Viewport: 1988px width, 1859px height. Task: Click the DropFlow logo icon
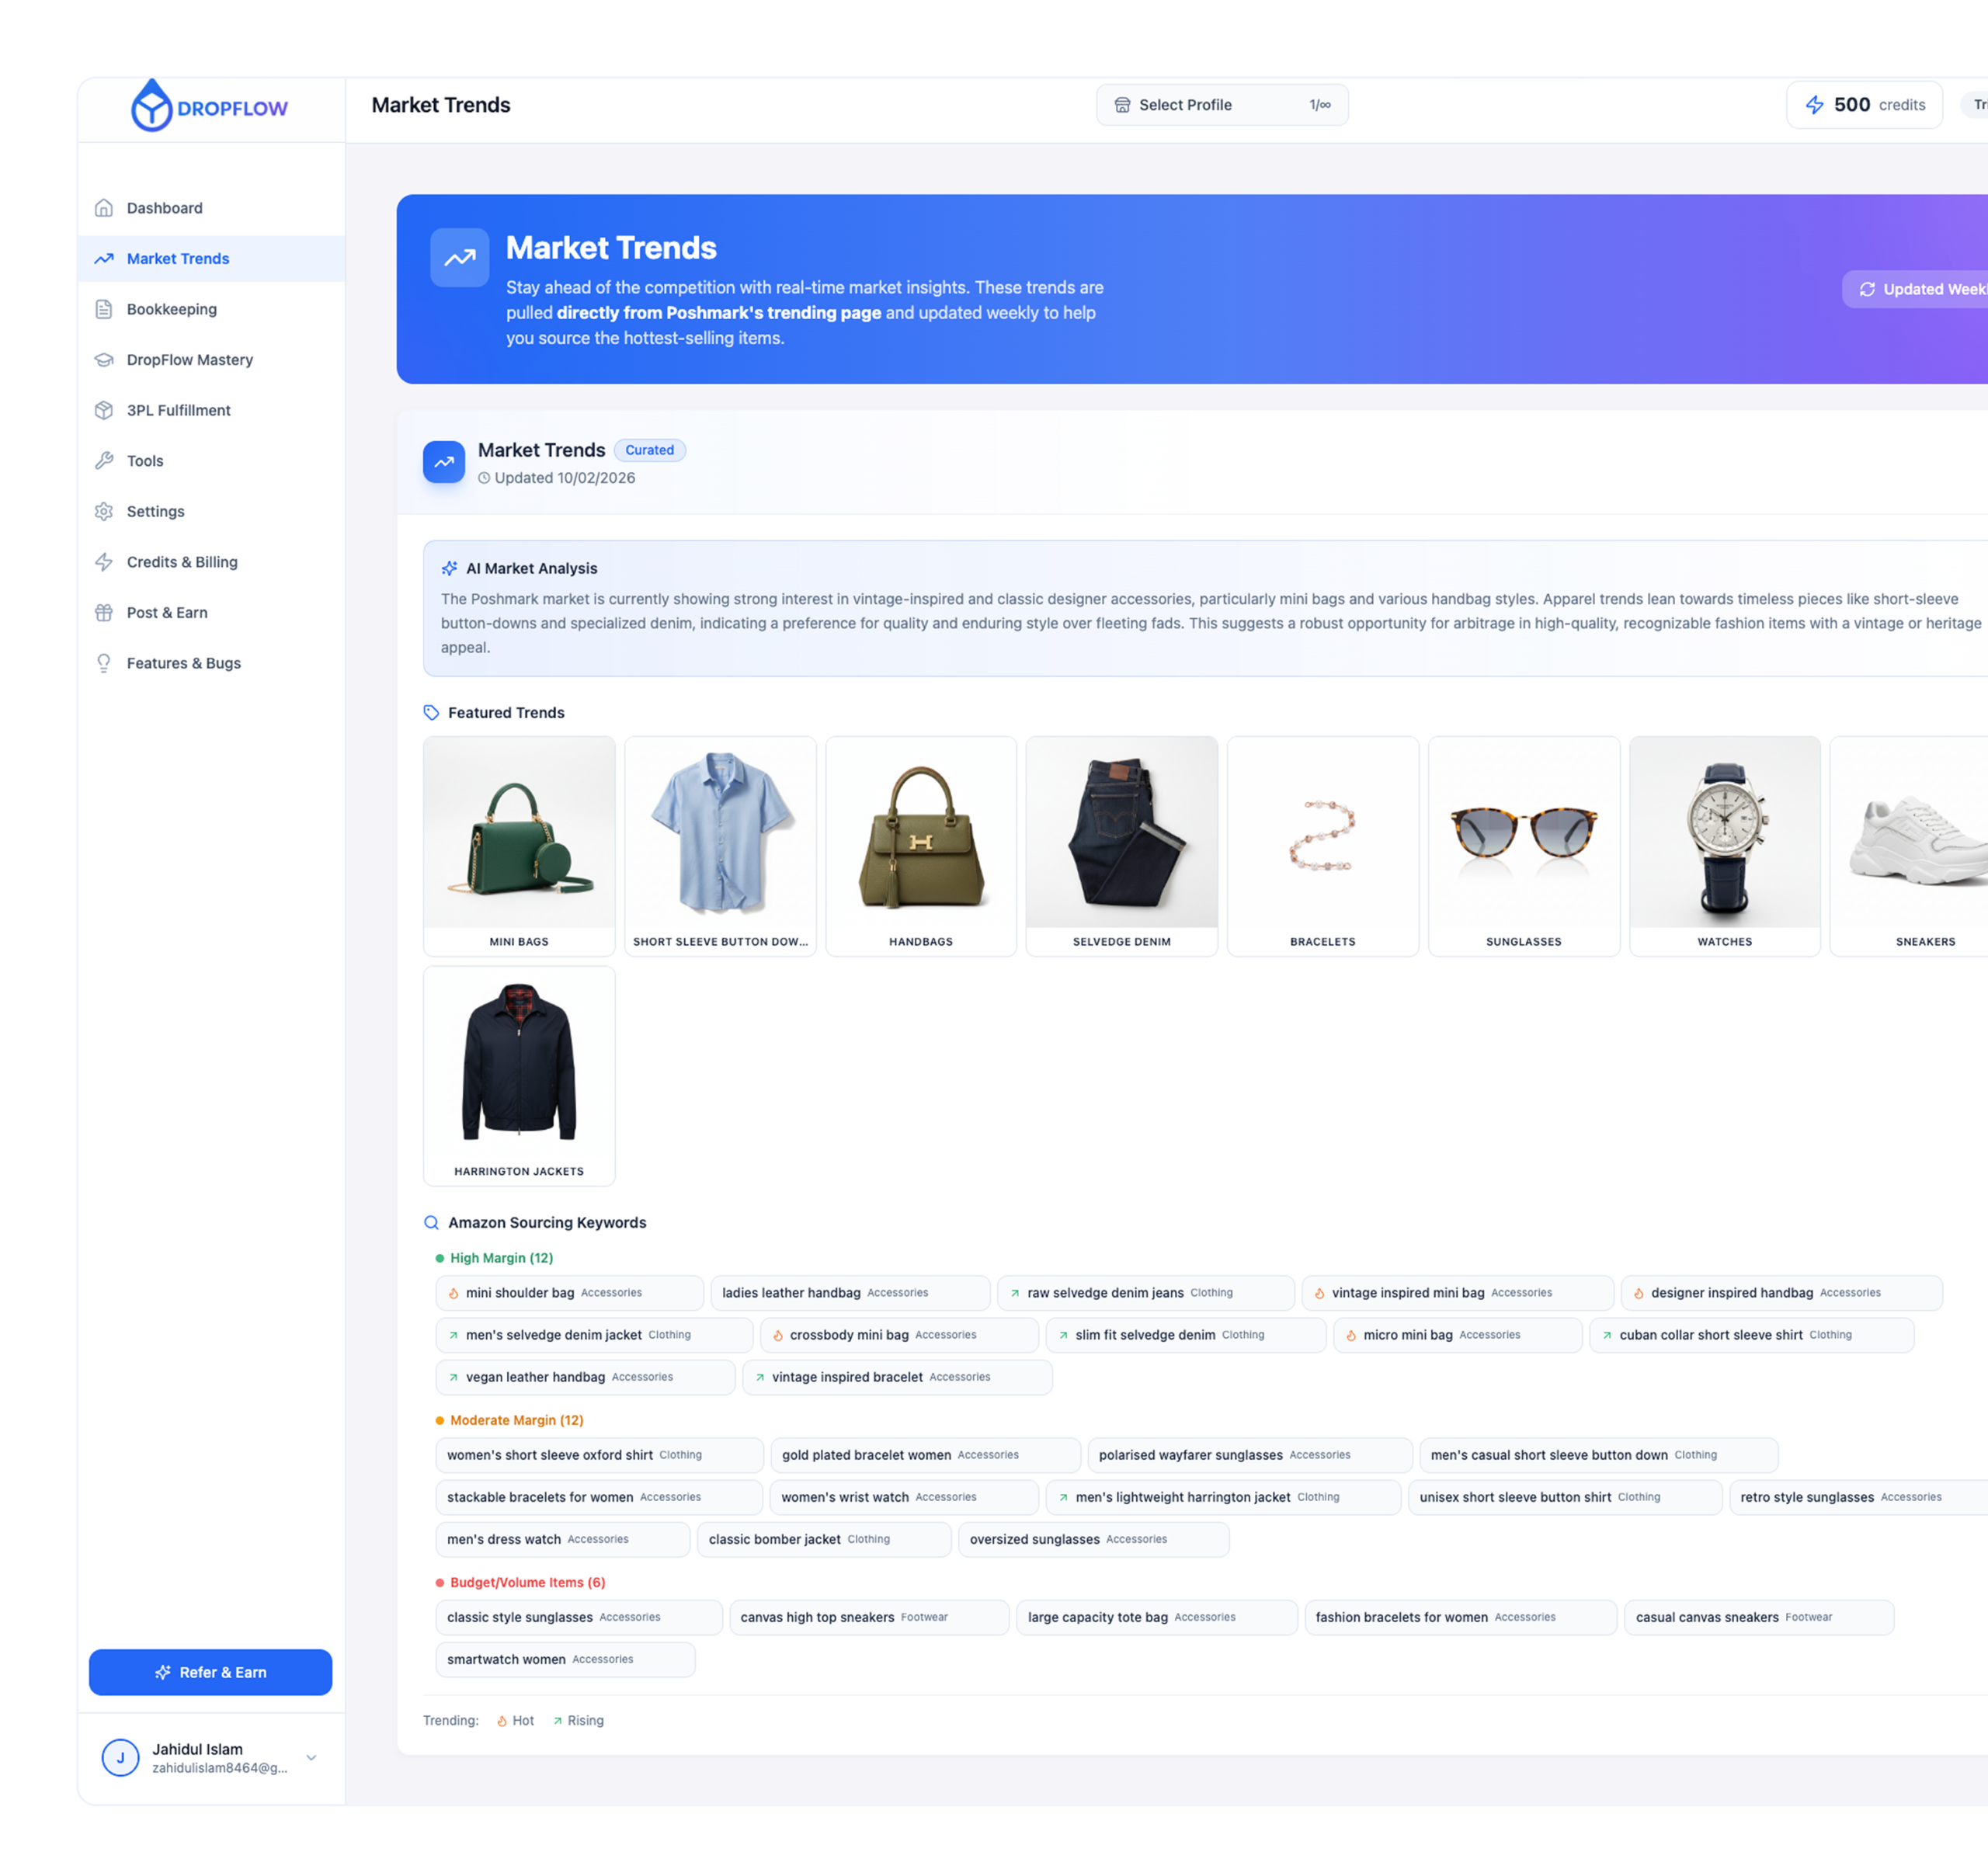[152, 106]
